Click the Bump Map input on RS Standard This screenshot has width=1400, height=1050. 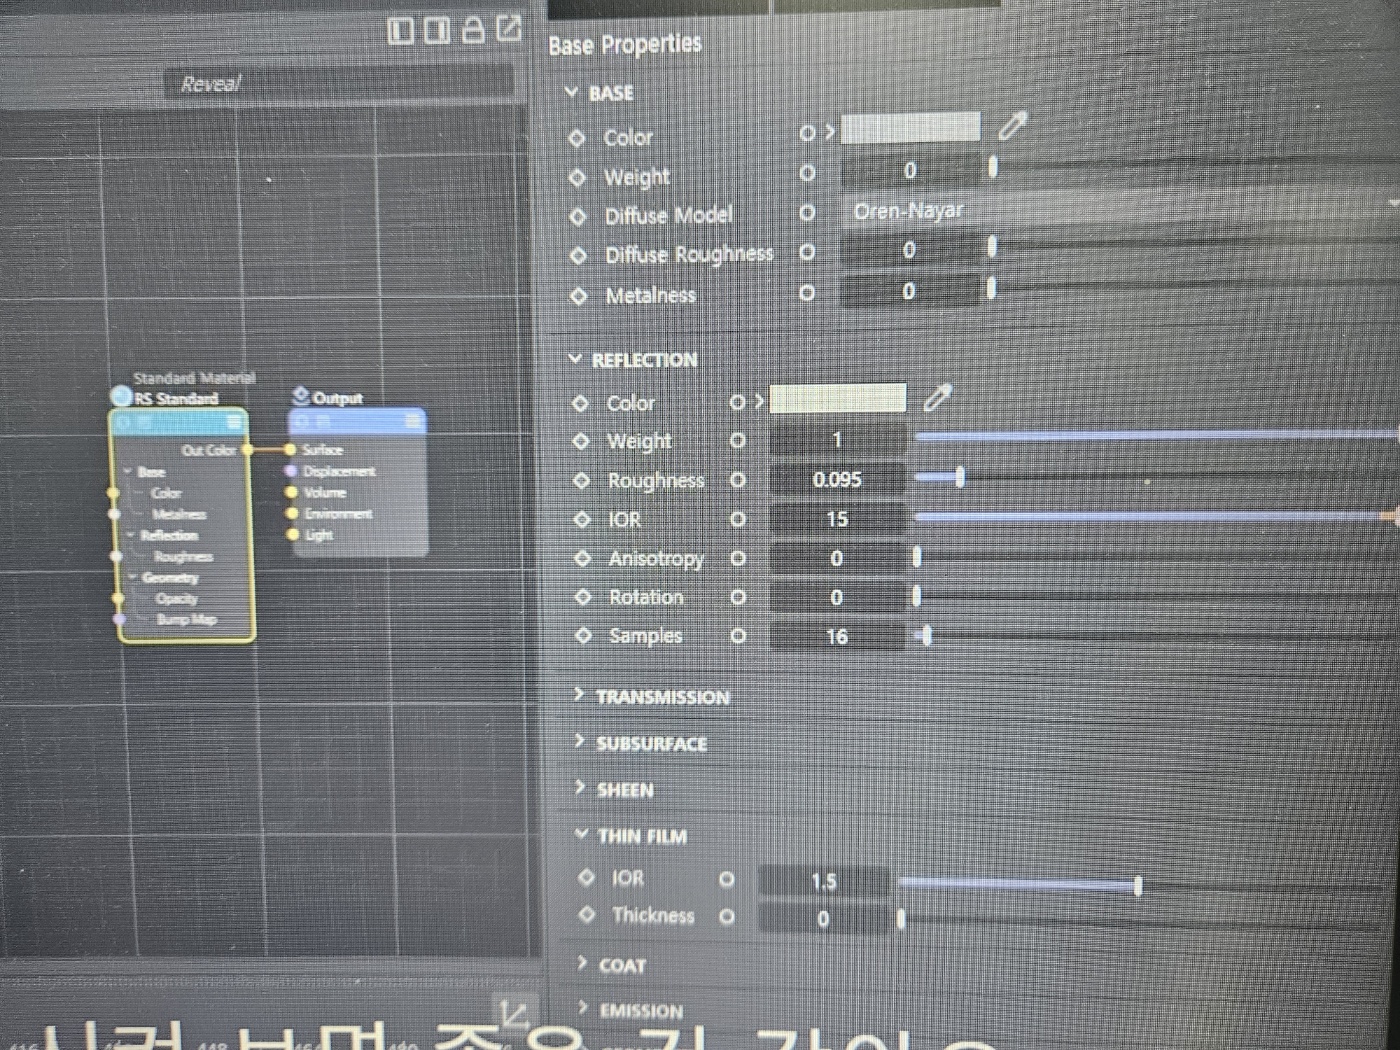(x=120, y=620)
